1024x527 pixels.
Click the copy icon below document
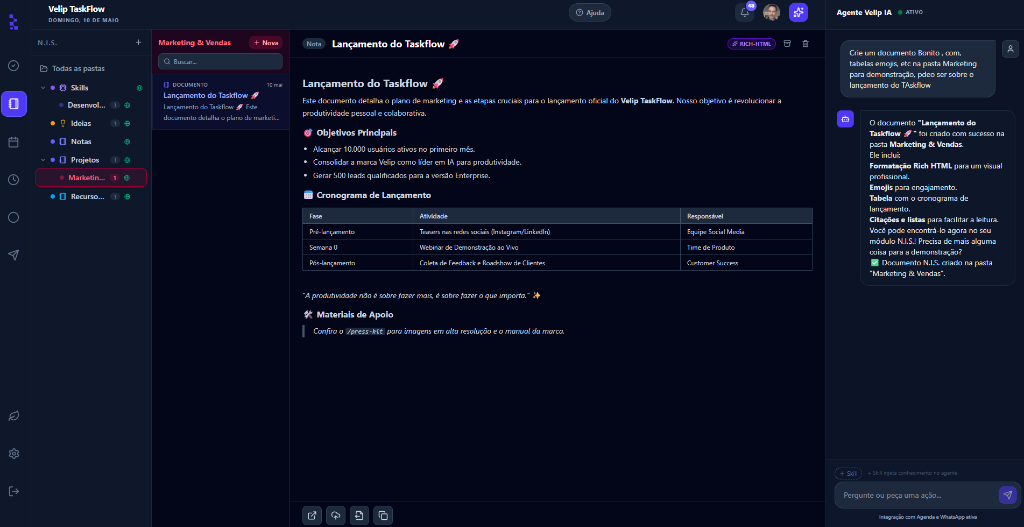383,515
